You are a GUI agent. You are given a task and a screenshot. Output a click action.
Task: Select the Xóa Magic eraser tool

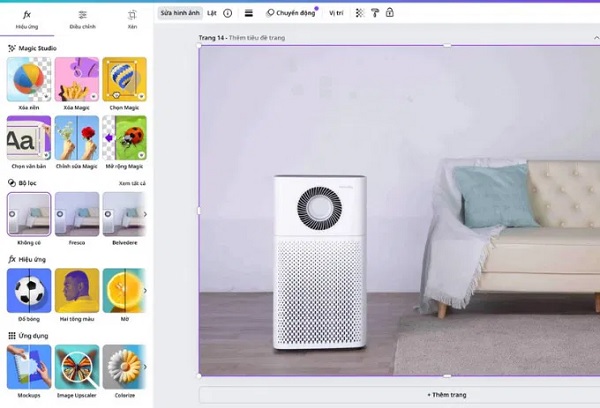click(77, 78)
